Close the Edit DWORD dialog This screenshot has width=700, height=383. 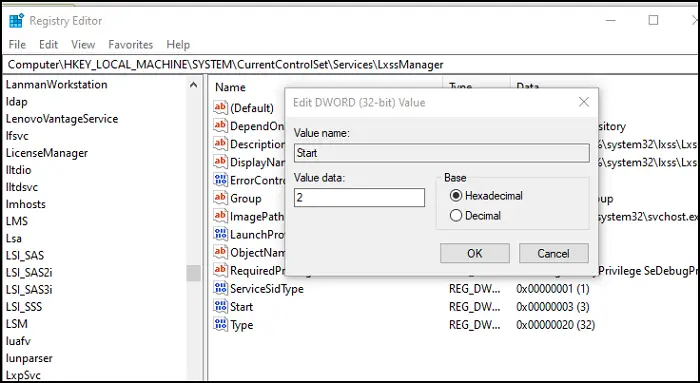click(583, 102)
